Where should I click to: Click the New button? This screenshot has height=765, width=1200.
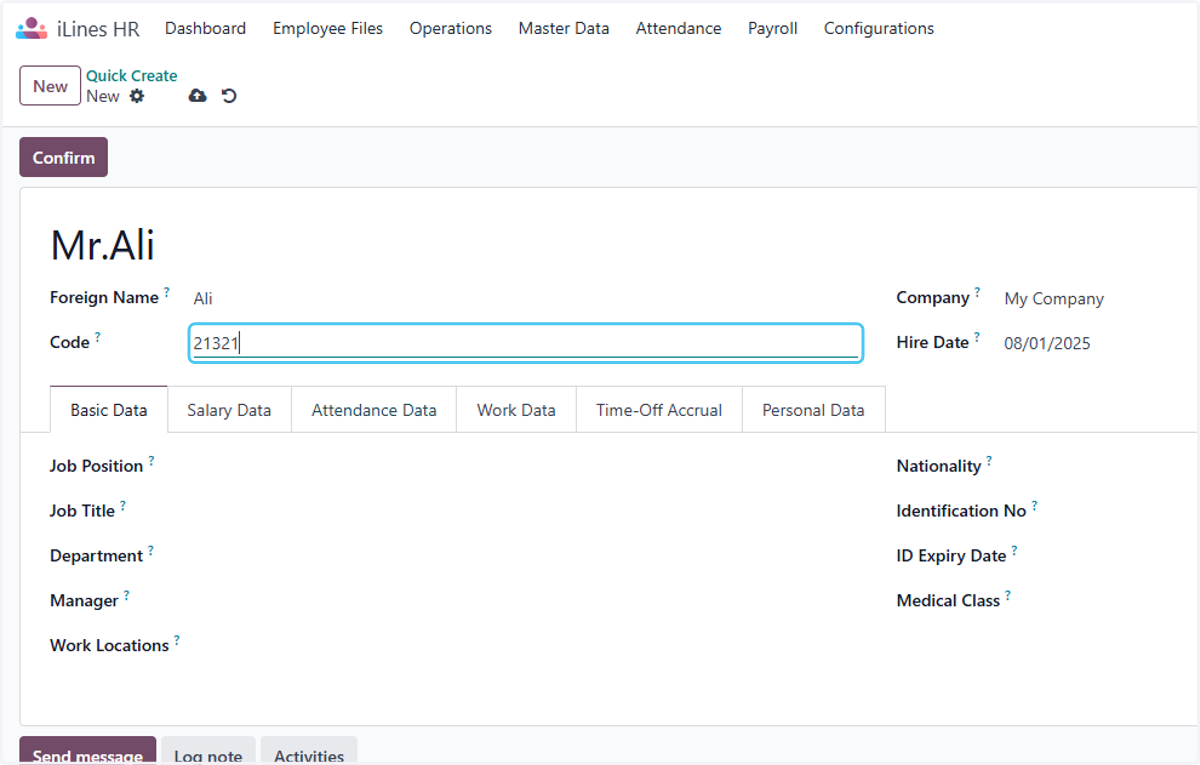click(x=50, y=86)
